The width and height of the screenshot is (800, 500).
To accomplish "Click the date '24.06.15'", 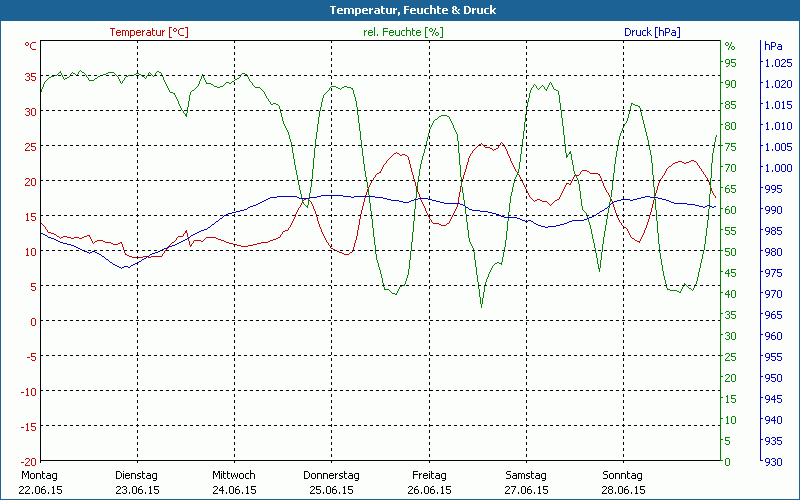I will (x=234, y=490).
